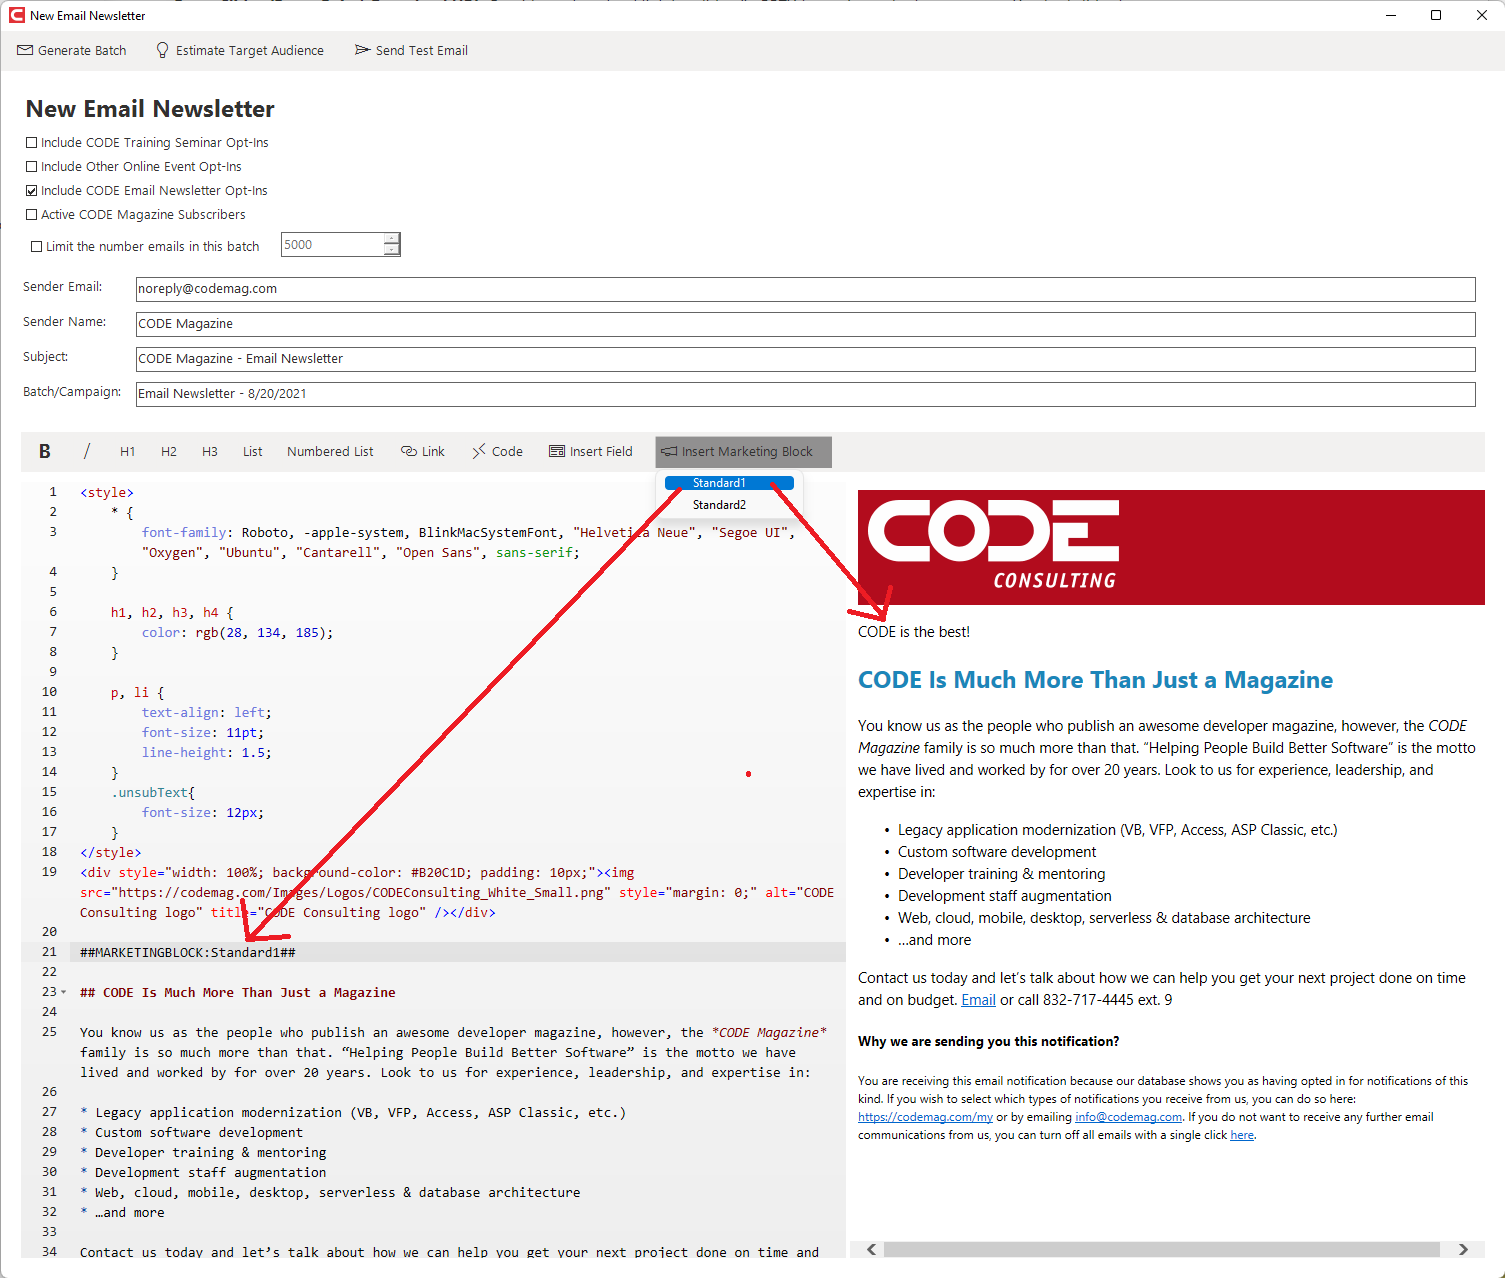This screenshot has height=1278, width=1505.
Task: Click the 'color: rgb(28, 134, 185);' line
Action: [238, 633]
